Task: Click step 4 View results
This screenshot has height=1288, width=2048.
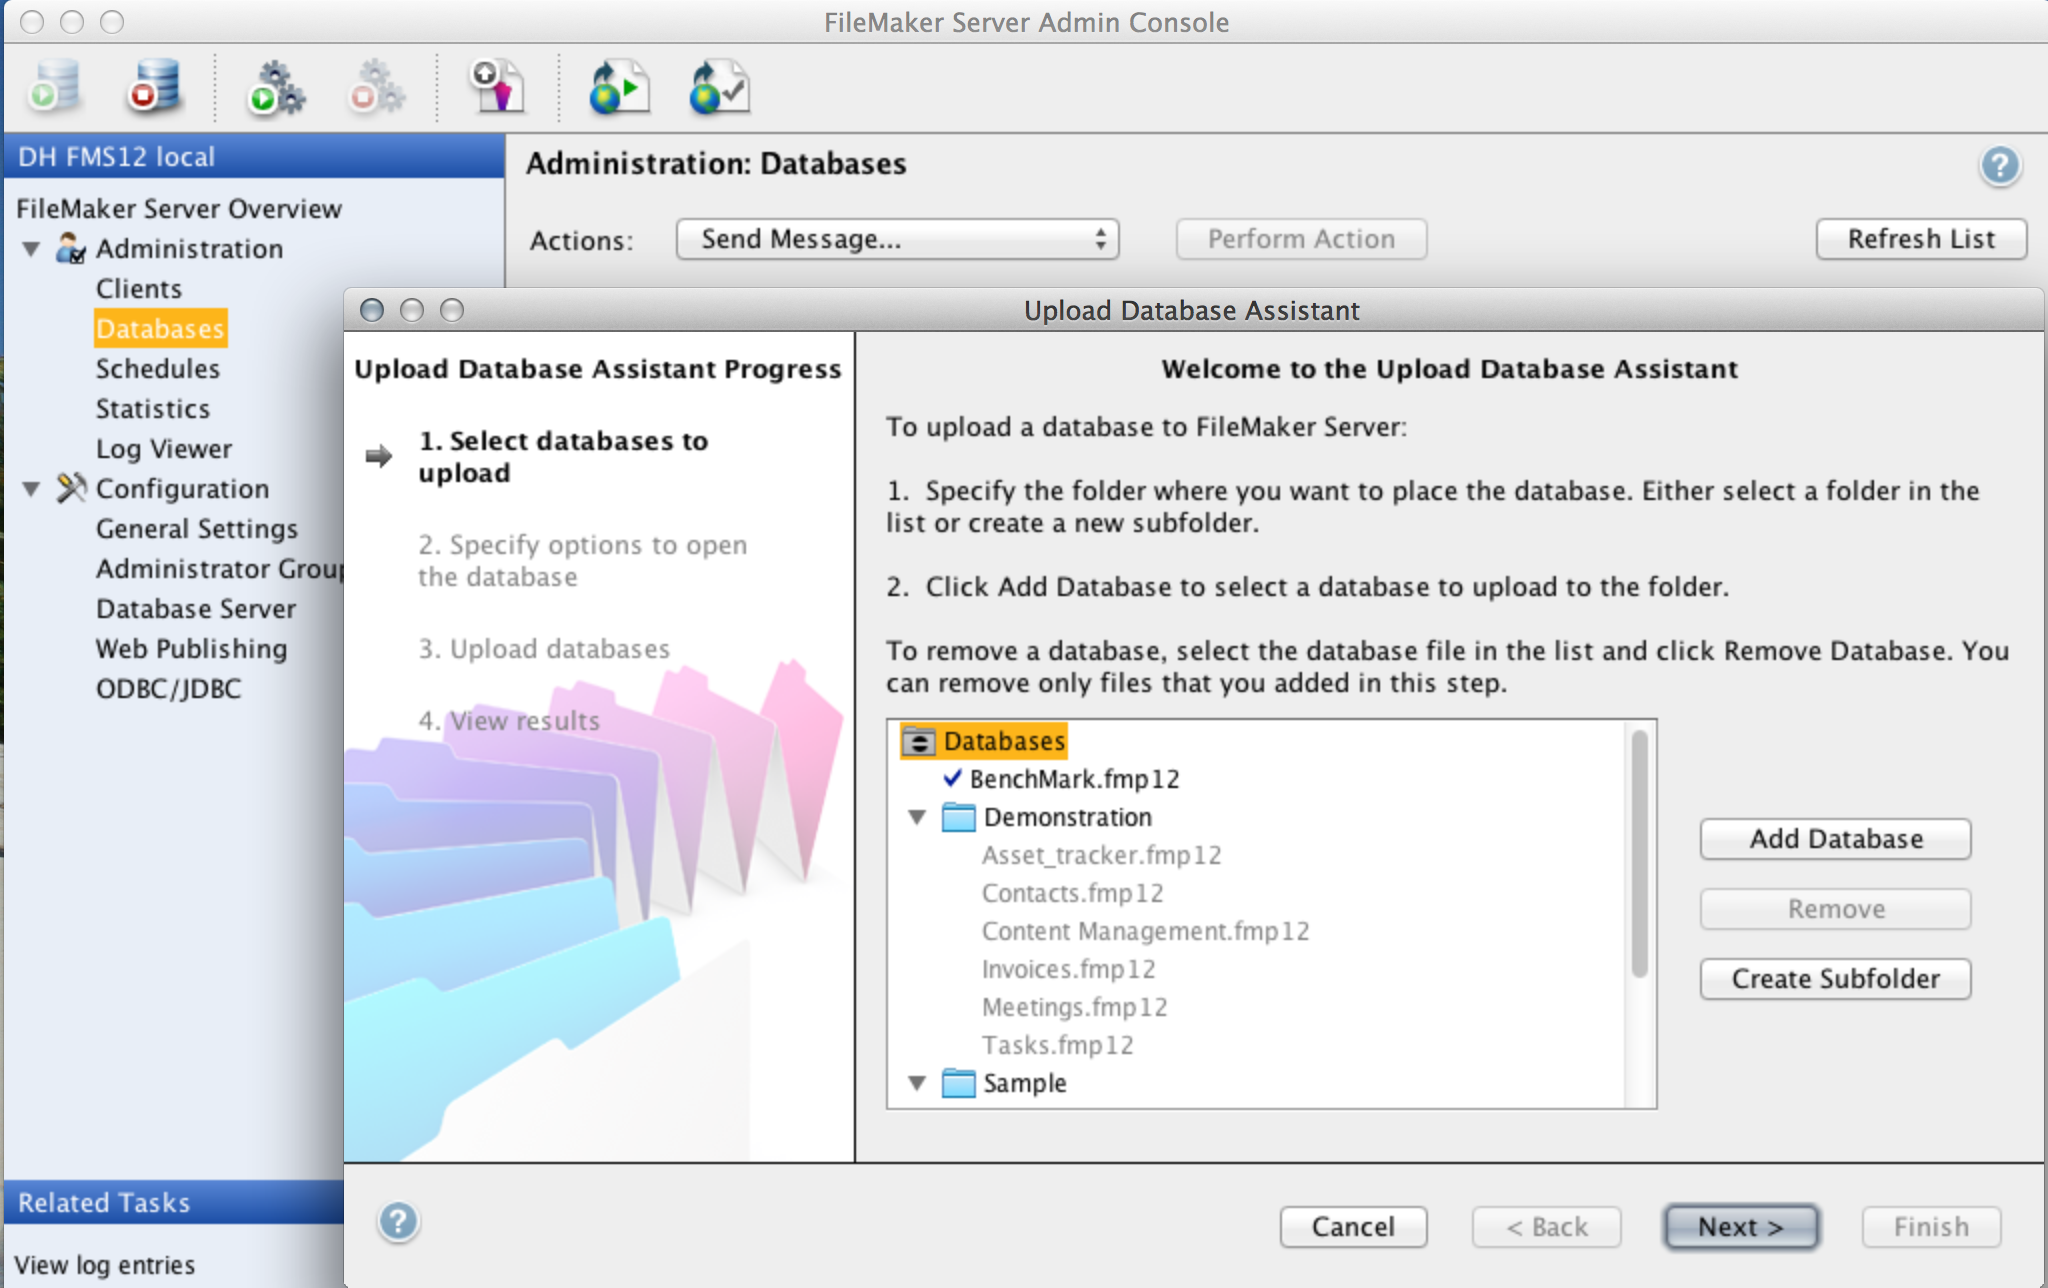Action: pos(509,721)
